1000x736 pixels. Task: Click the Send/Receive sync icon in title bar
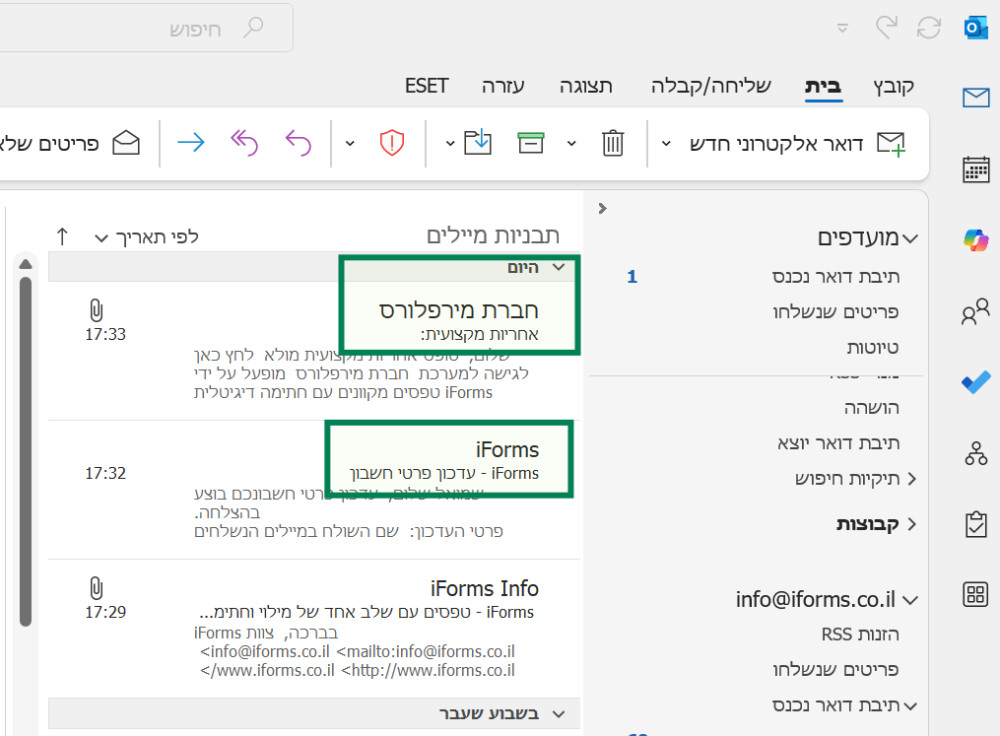click(x=929, y=27)
